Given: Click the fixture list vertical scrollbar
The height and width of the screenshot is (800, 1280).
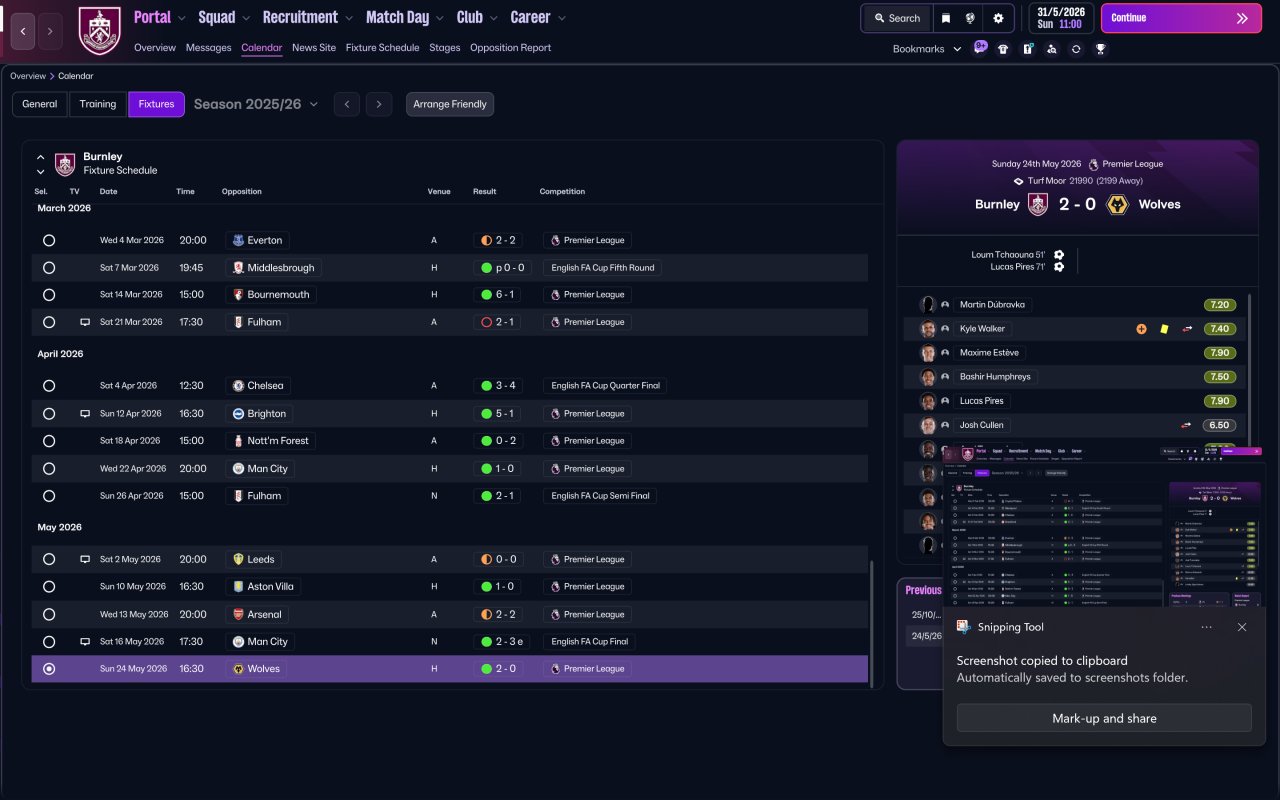Looking at the screenshot, I should [873, 624].
